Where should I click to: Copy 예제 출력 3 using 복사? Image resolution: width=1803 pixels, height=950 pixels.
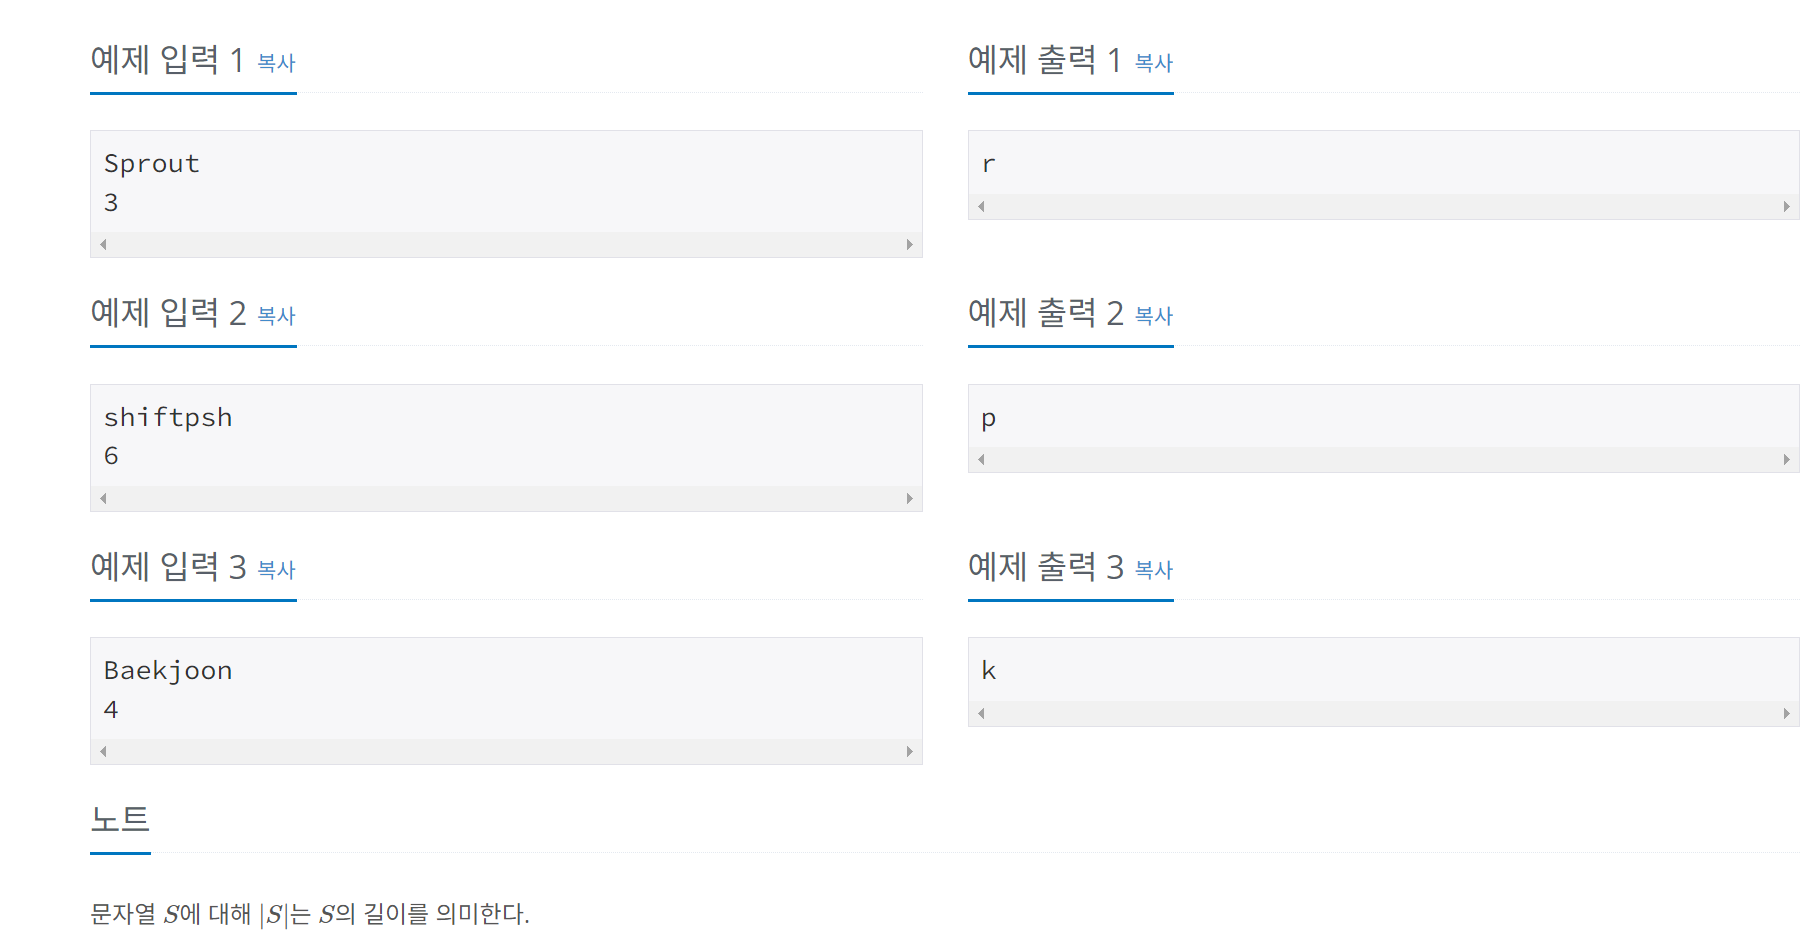click(1153, 571)
